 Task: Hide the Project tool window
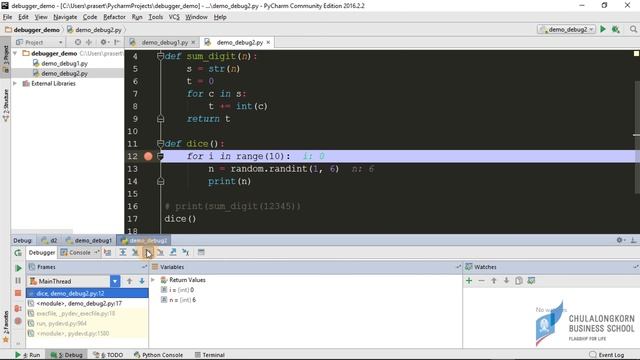tap(117, 42)
